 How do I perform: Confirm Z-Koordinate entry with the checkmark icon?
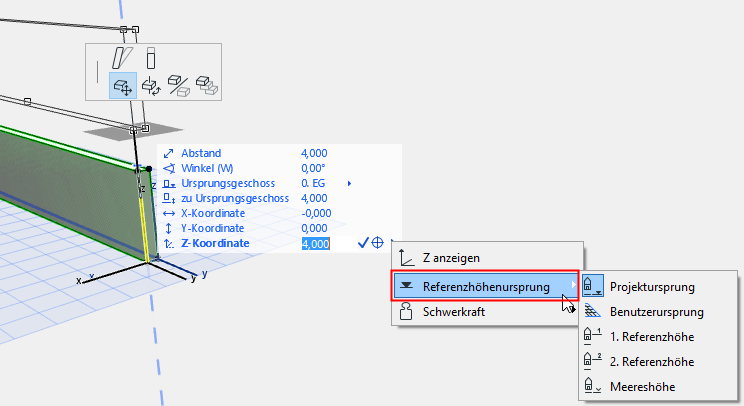click(364, 243)
